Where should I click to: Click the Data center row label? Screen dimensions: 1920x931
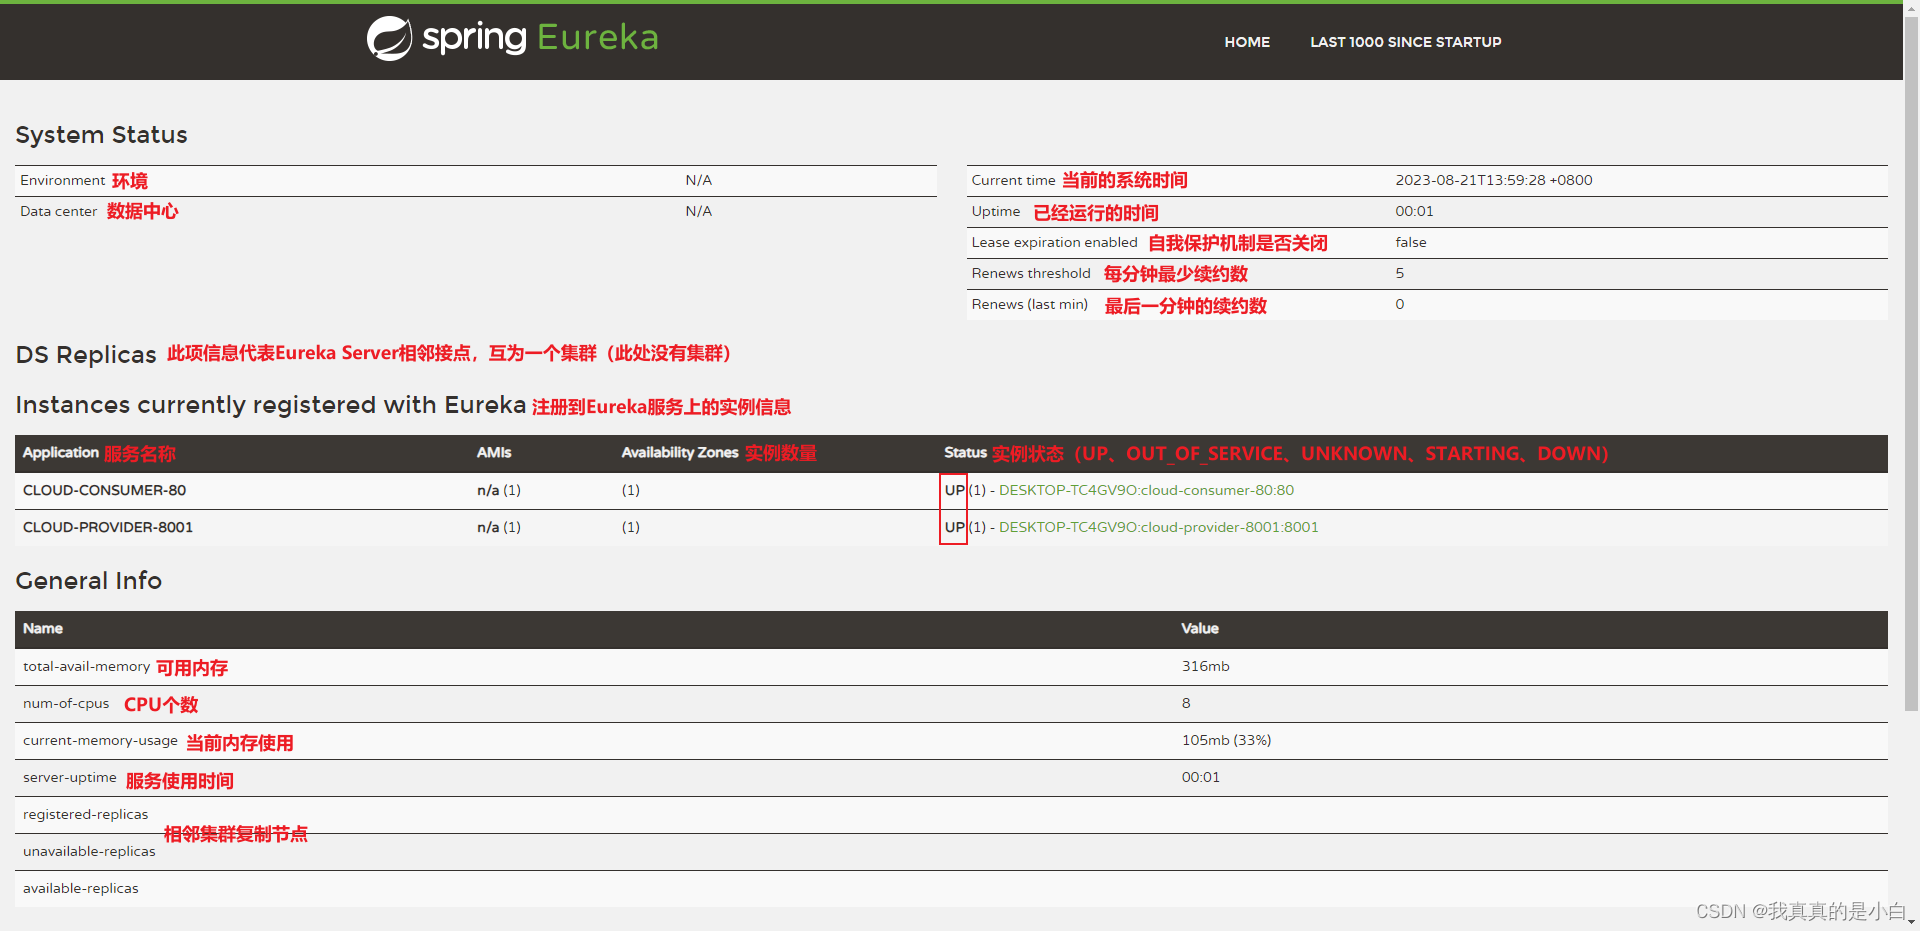tap(58, 211)
